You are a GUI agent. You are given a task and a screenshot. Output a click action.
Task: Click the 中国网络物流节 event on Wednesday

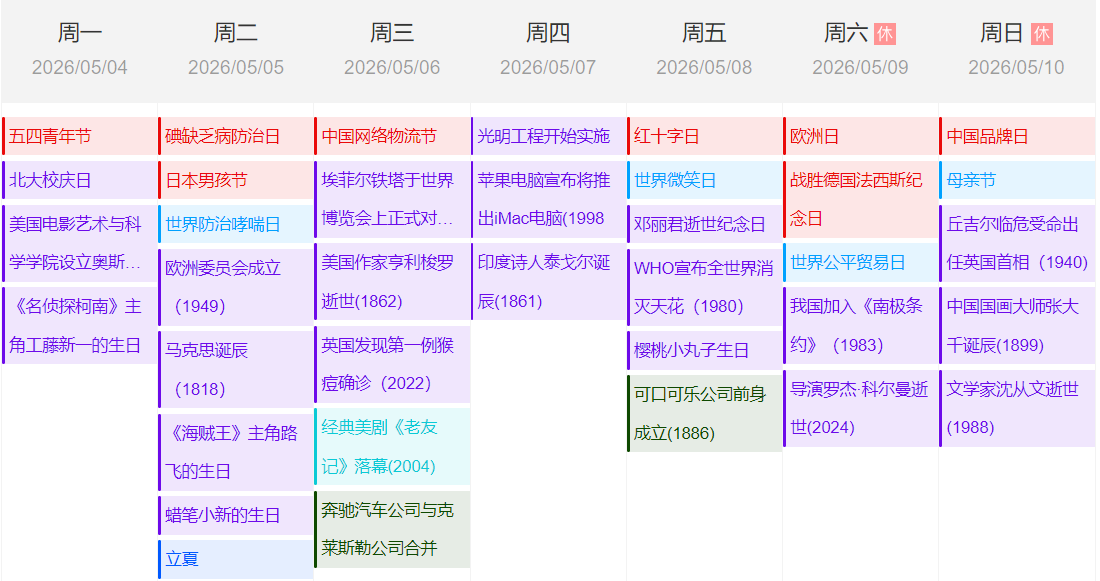click(392, 136)
